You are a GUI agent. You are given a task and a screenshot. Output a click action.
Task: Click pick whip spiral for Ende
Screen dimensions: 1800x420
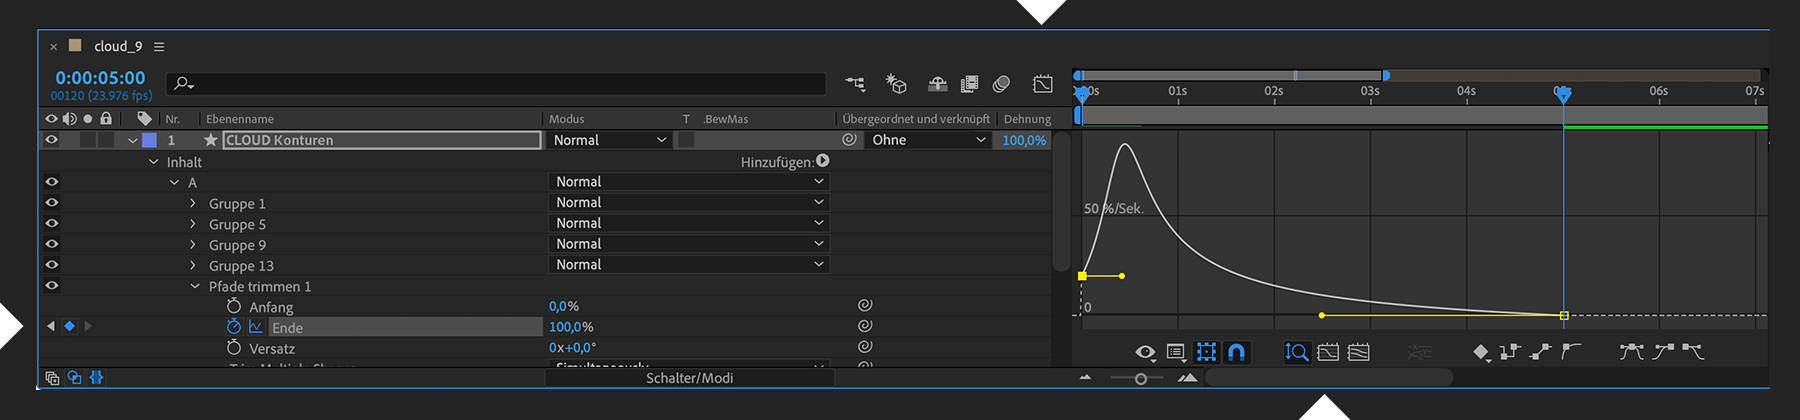(865, 326)
